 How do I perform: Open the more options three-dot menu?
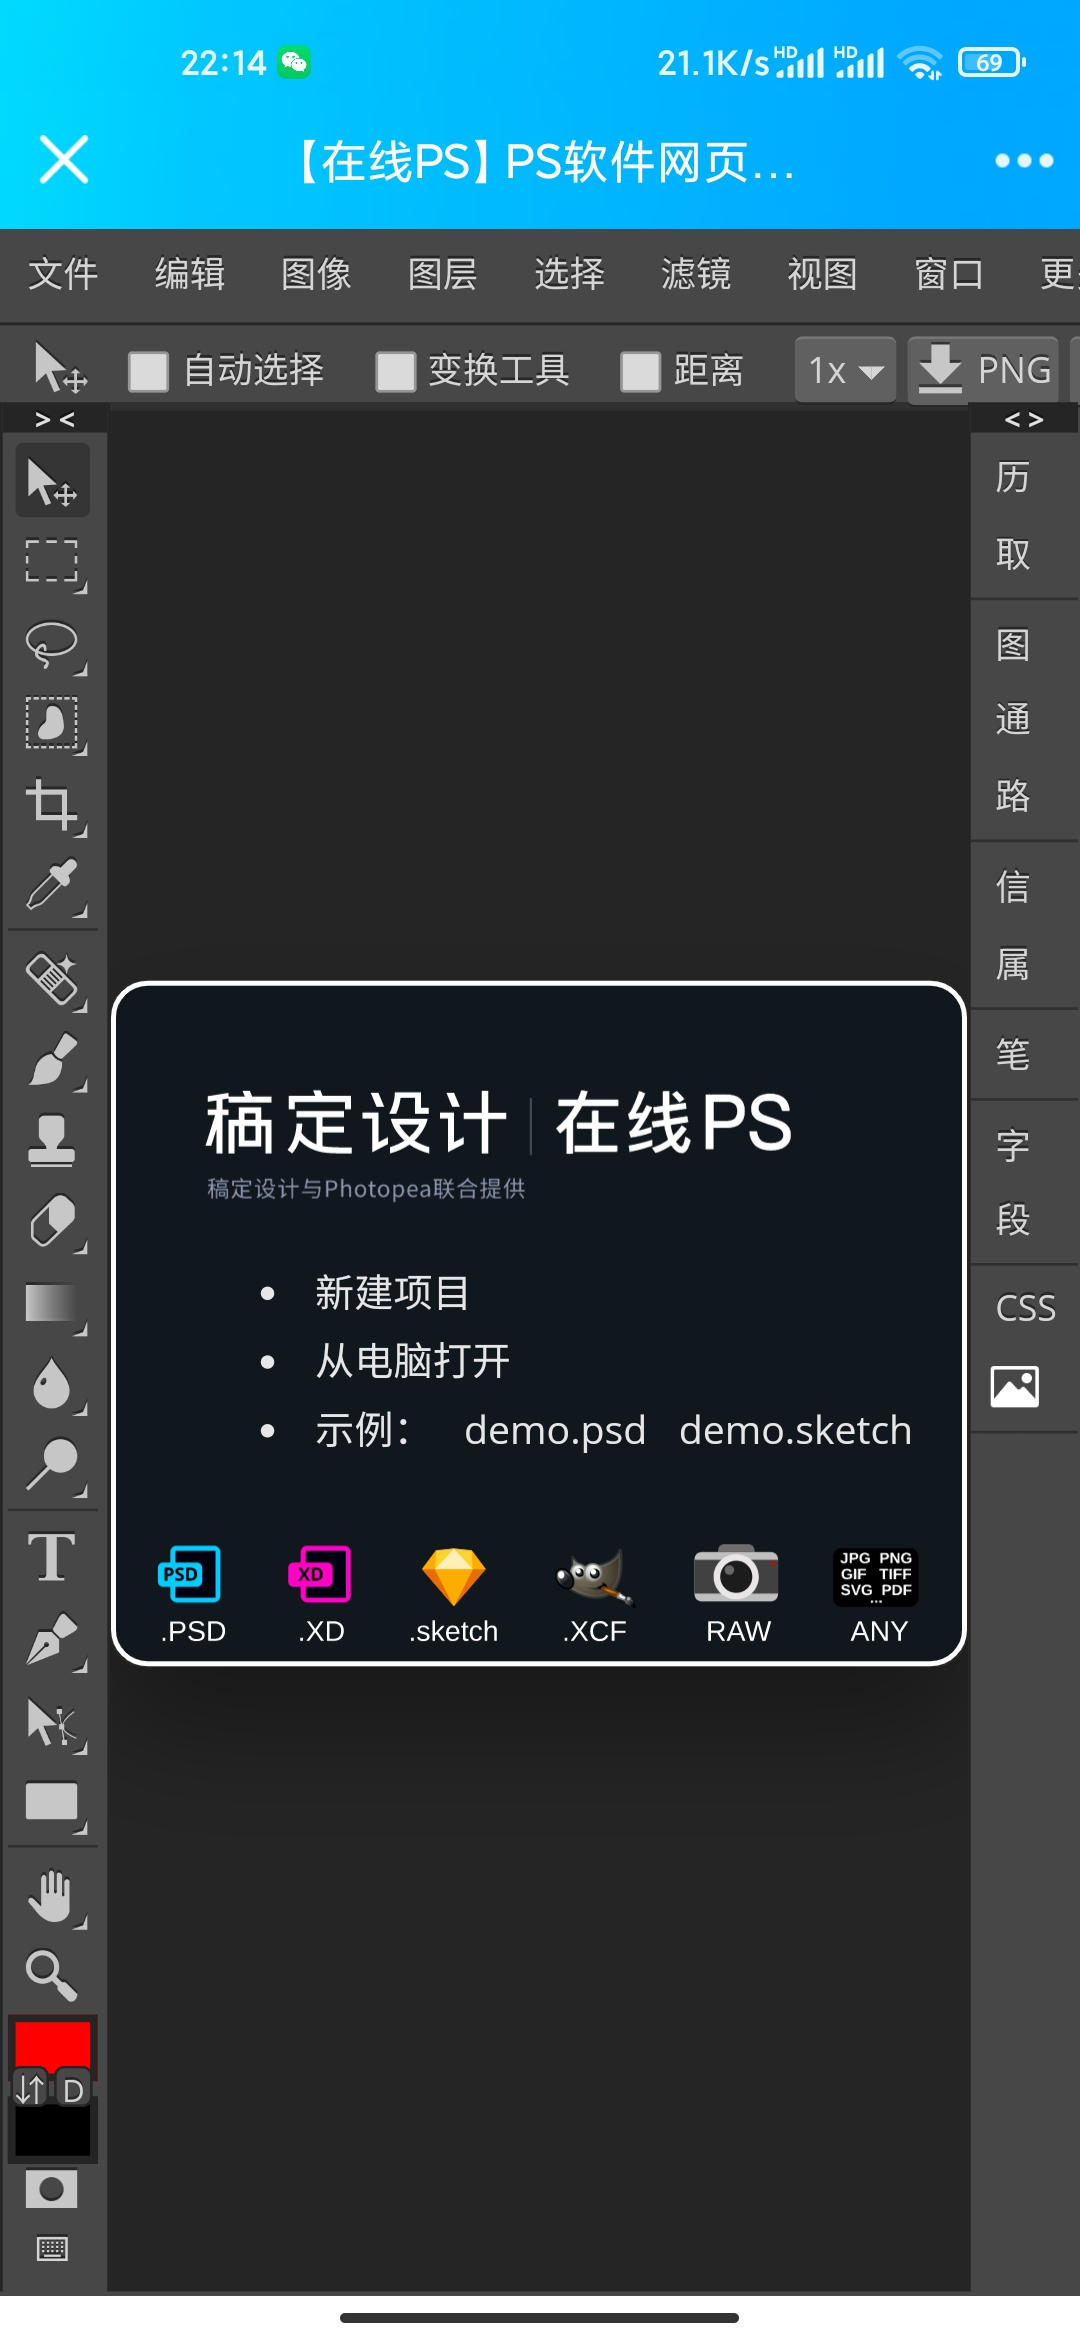[1024, 160]
